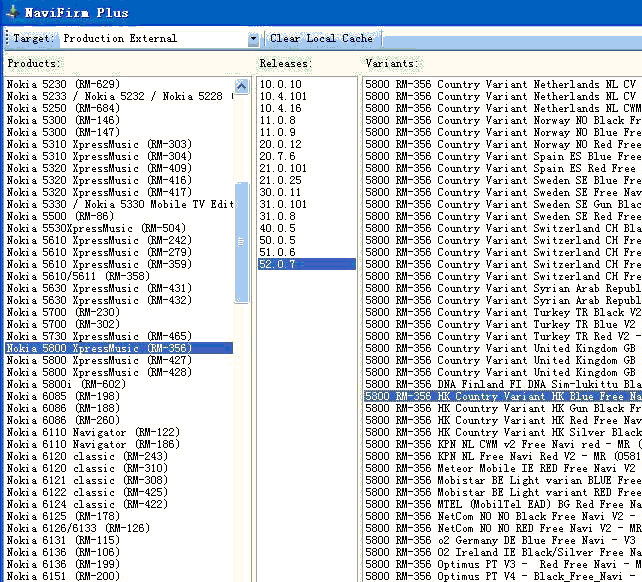
Task: Select the o2 Germany DE Blue variant
Action: coord(500,540)
